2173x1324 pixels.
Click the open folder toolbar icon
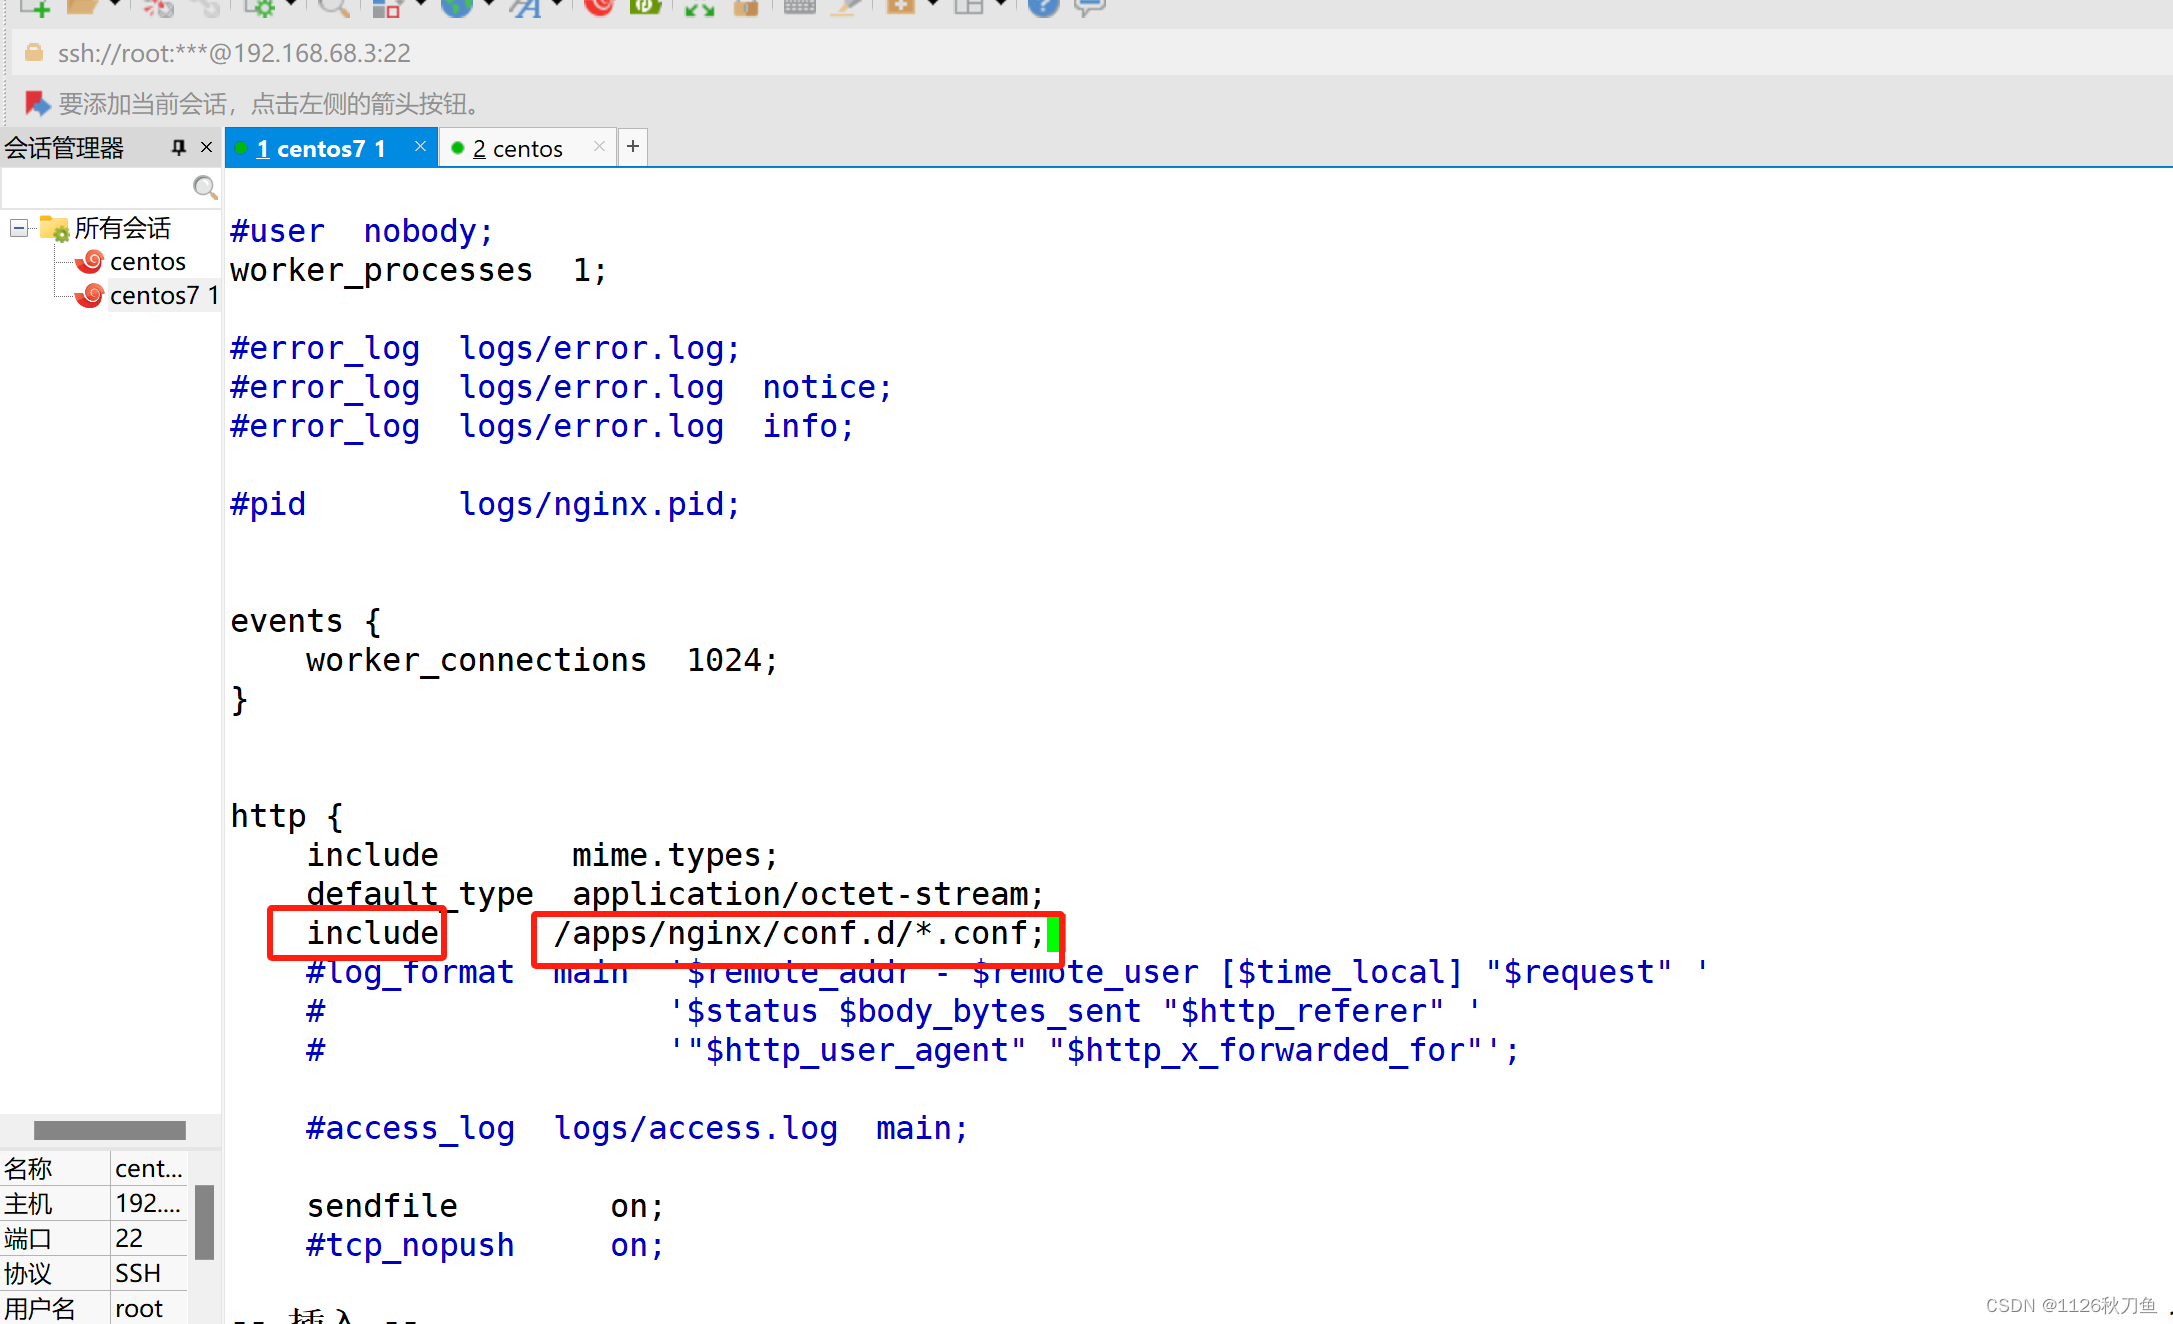point(82,8)
